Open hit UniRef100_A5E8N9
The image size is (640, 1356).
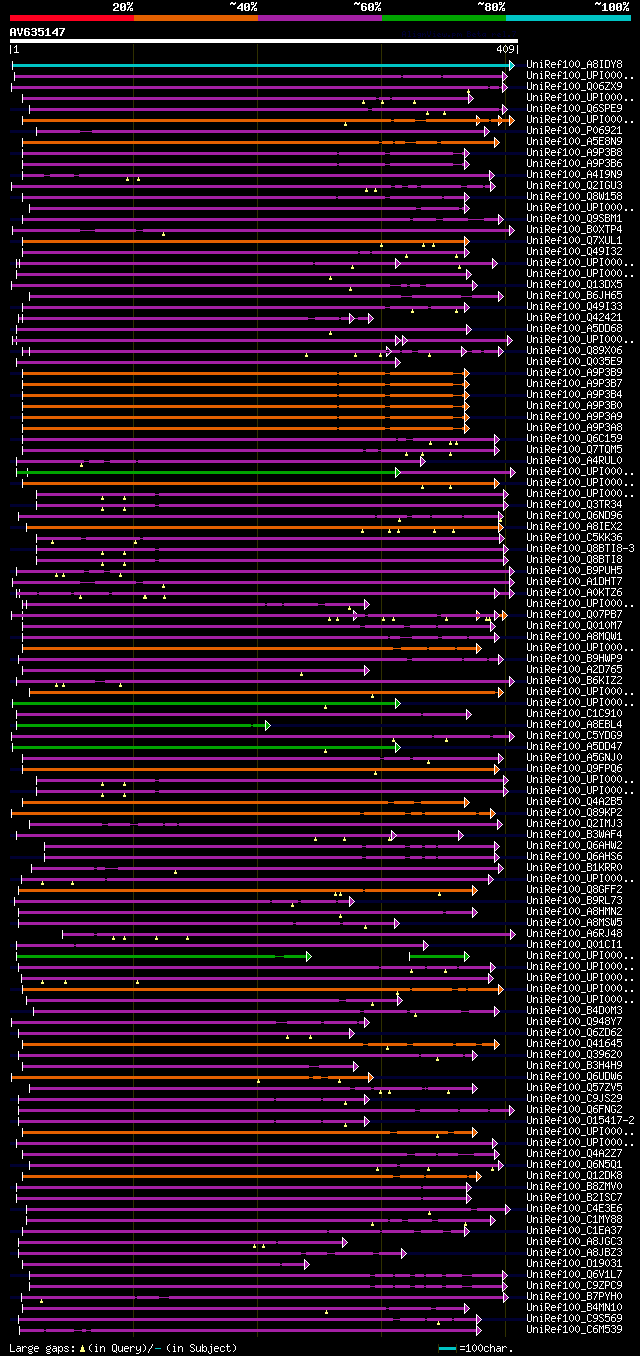576,142
